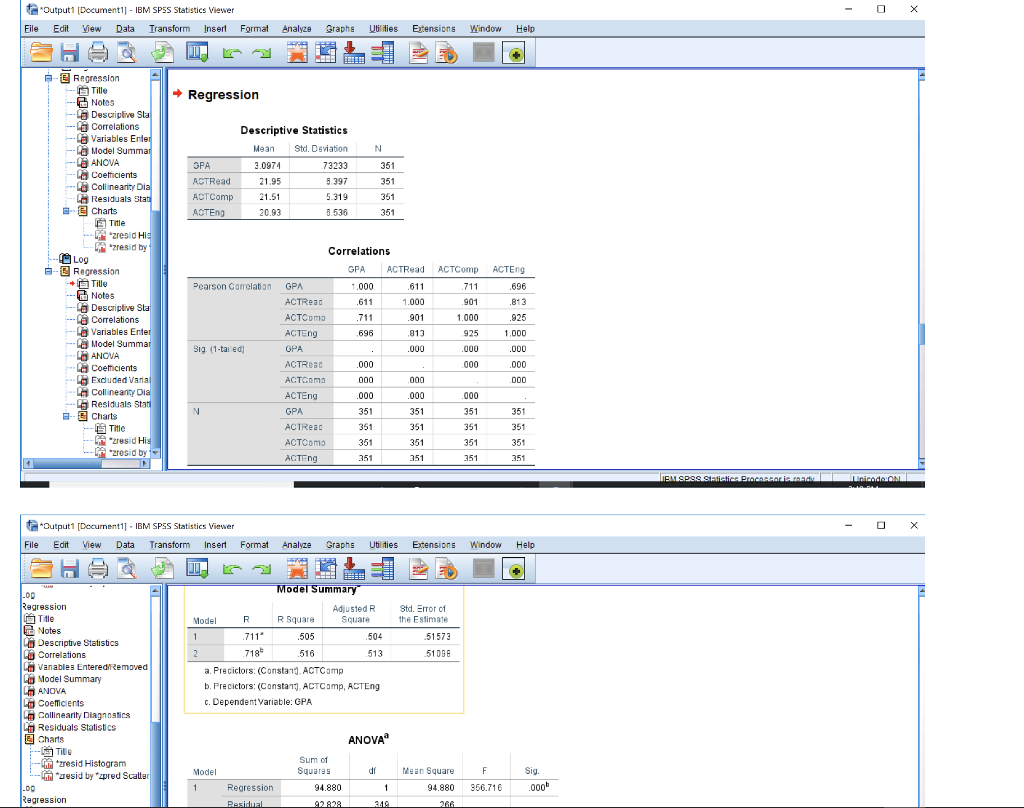This screenshot has width=1024, height=808.
Task: Open the Print Preview icon
Action: tap(125, 53)
